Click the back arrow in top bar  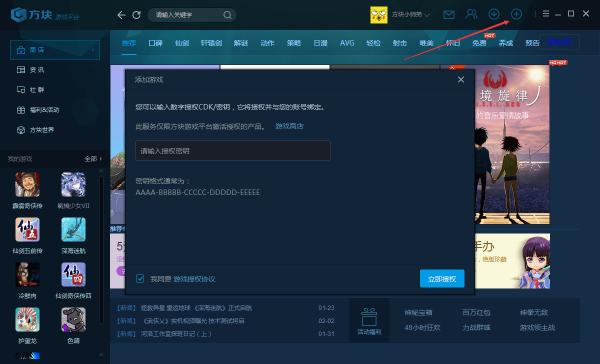[x=121, y=15]
